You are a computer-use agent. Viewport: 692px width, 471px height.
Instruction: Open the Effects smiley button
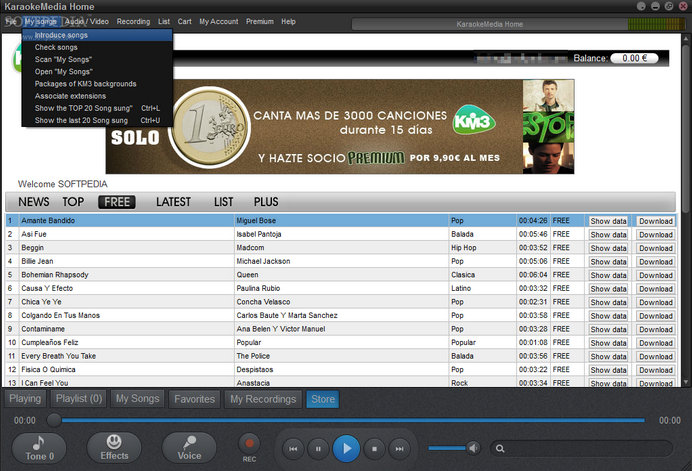[114, 448]
